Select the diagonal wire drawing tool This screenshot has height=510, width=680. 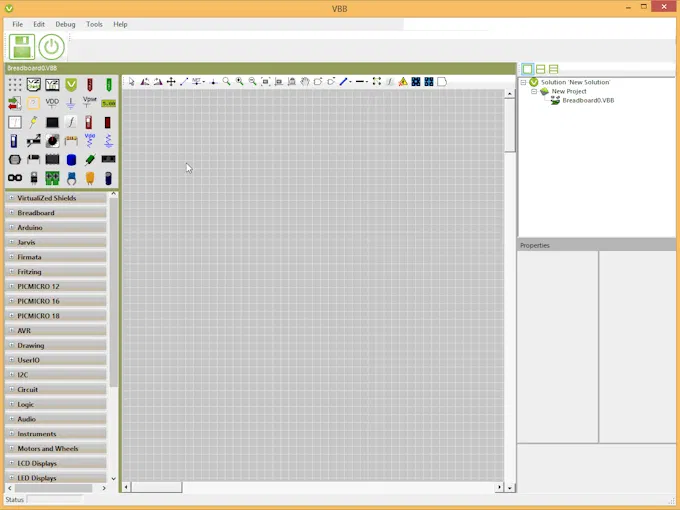pyautogui.click(x=184, y=82)
